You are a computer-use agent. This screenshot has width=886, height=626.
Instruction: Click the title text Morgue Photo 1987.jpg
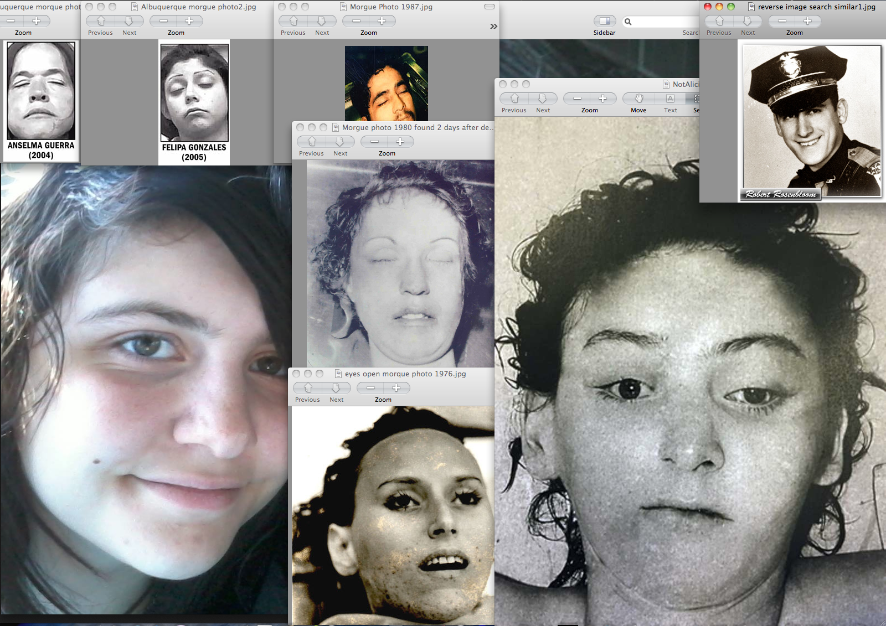[391, 7]
